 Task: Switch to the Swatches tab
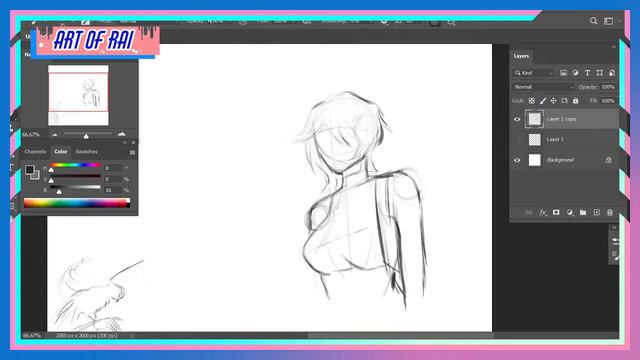click(87, 151)
